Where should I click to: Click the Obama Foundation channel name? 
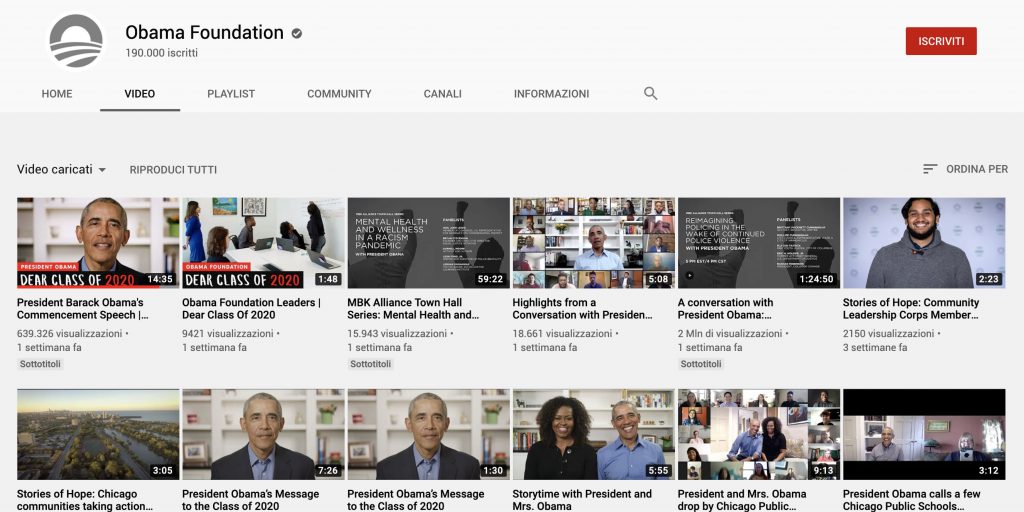tap(204, 33)
